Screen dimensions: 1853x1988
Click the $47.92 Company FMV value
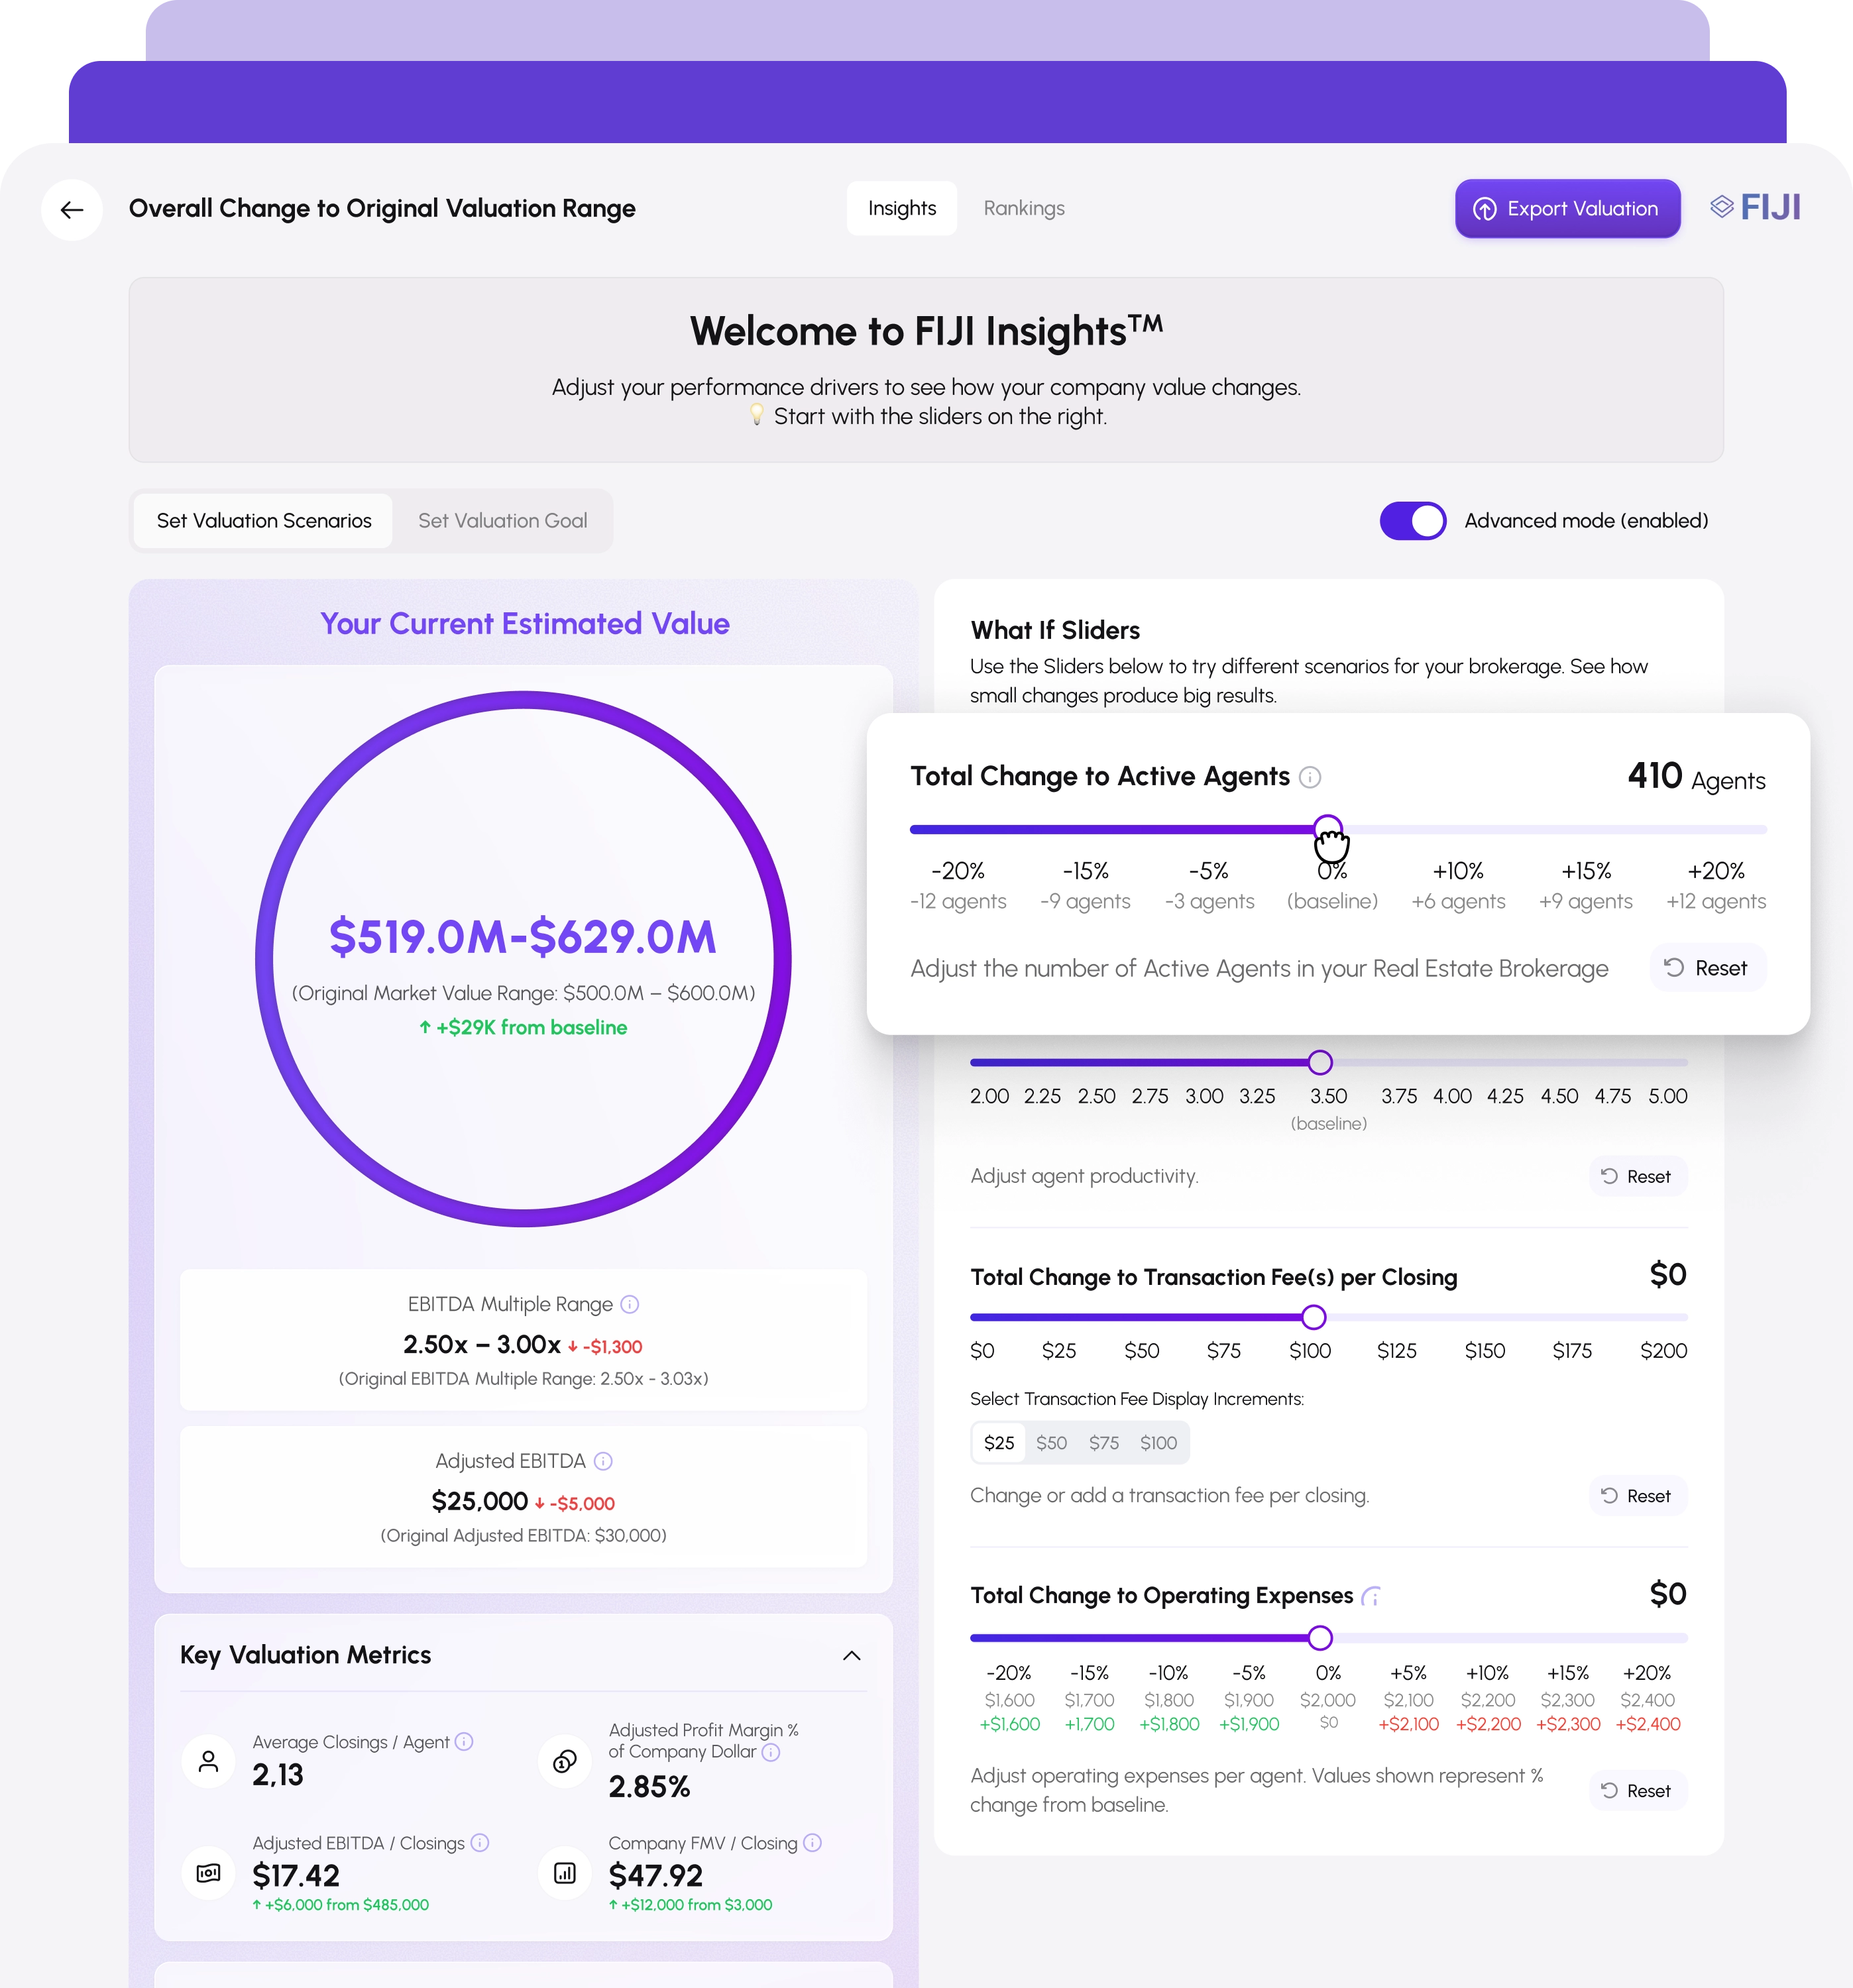pos(655,1875)
